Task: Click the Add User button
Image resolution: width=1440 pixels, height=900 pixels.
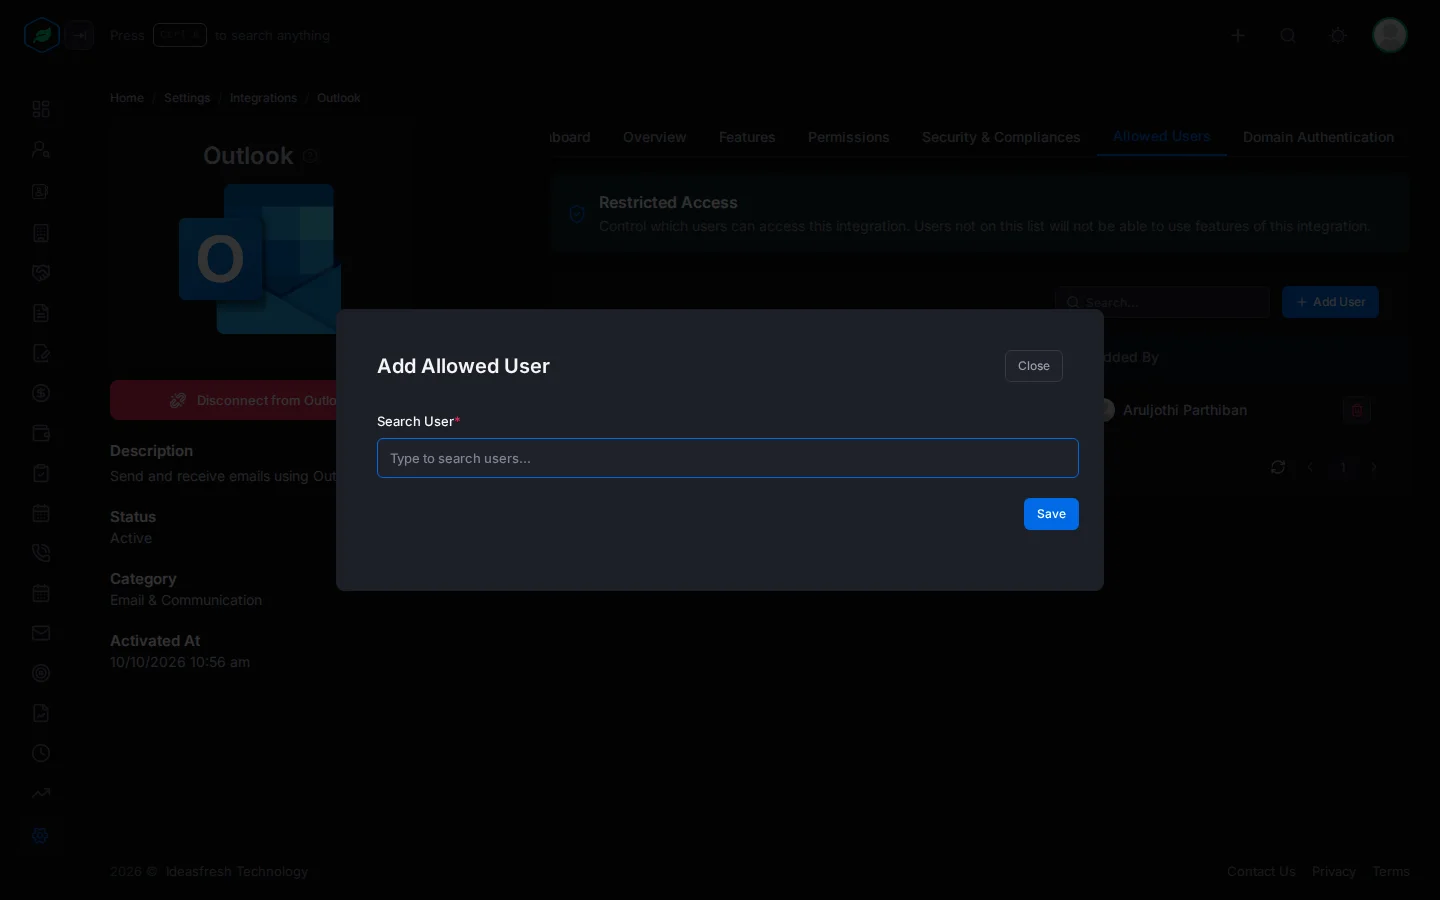Action: (1330, 302)
